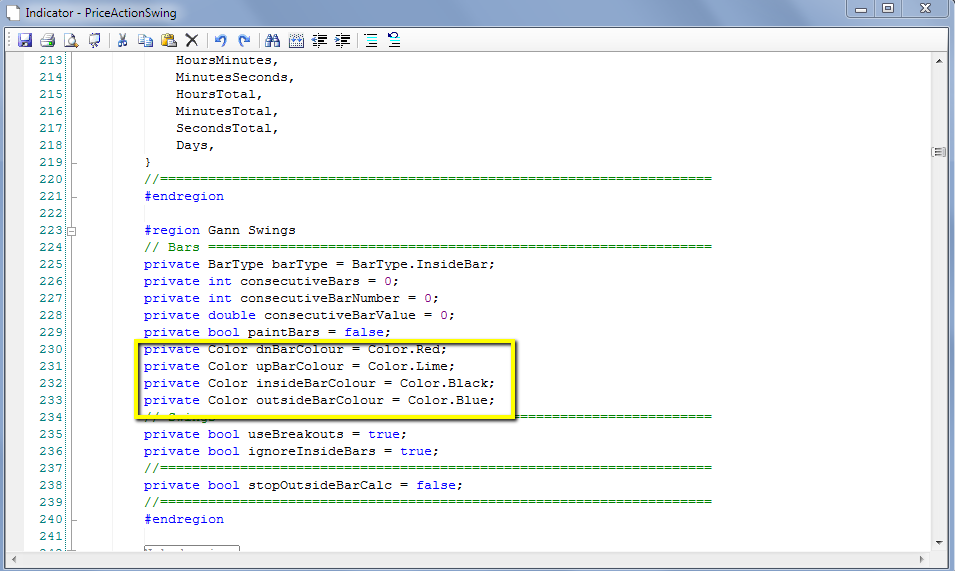This screenshot has width=955, height=571.
Task: Click on 'Color.Lime' in line 231
Action: [x=410, y=366]
